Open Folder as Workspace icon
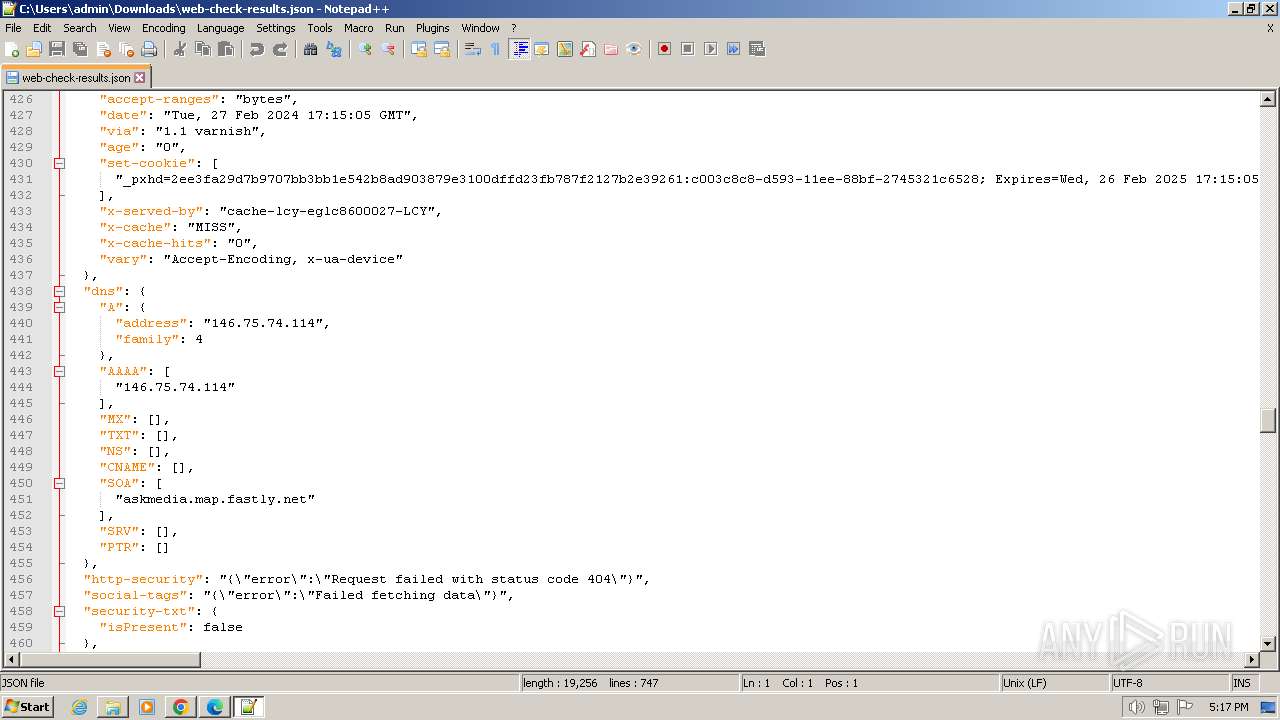 coord(611,49)
